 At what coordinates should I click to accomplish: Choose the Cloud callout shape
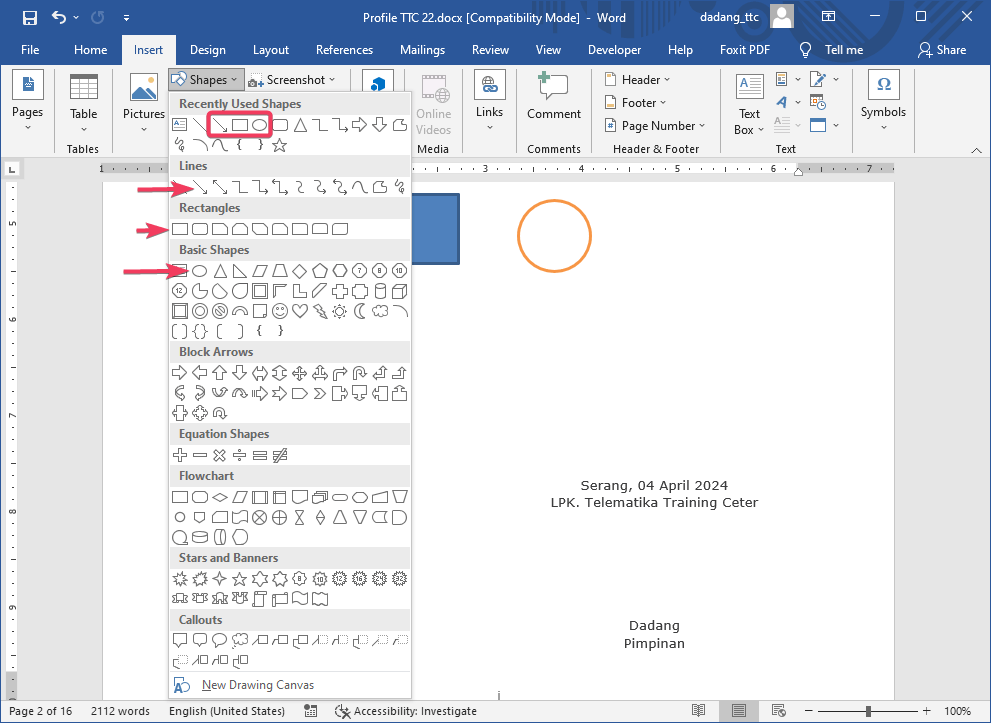240,641
